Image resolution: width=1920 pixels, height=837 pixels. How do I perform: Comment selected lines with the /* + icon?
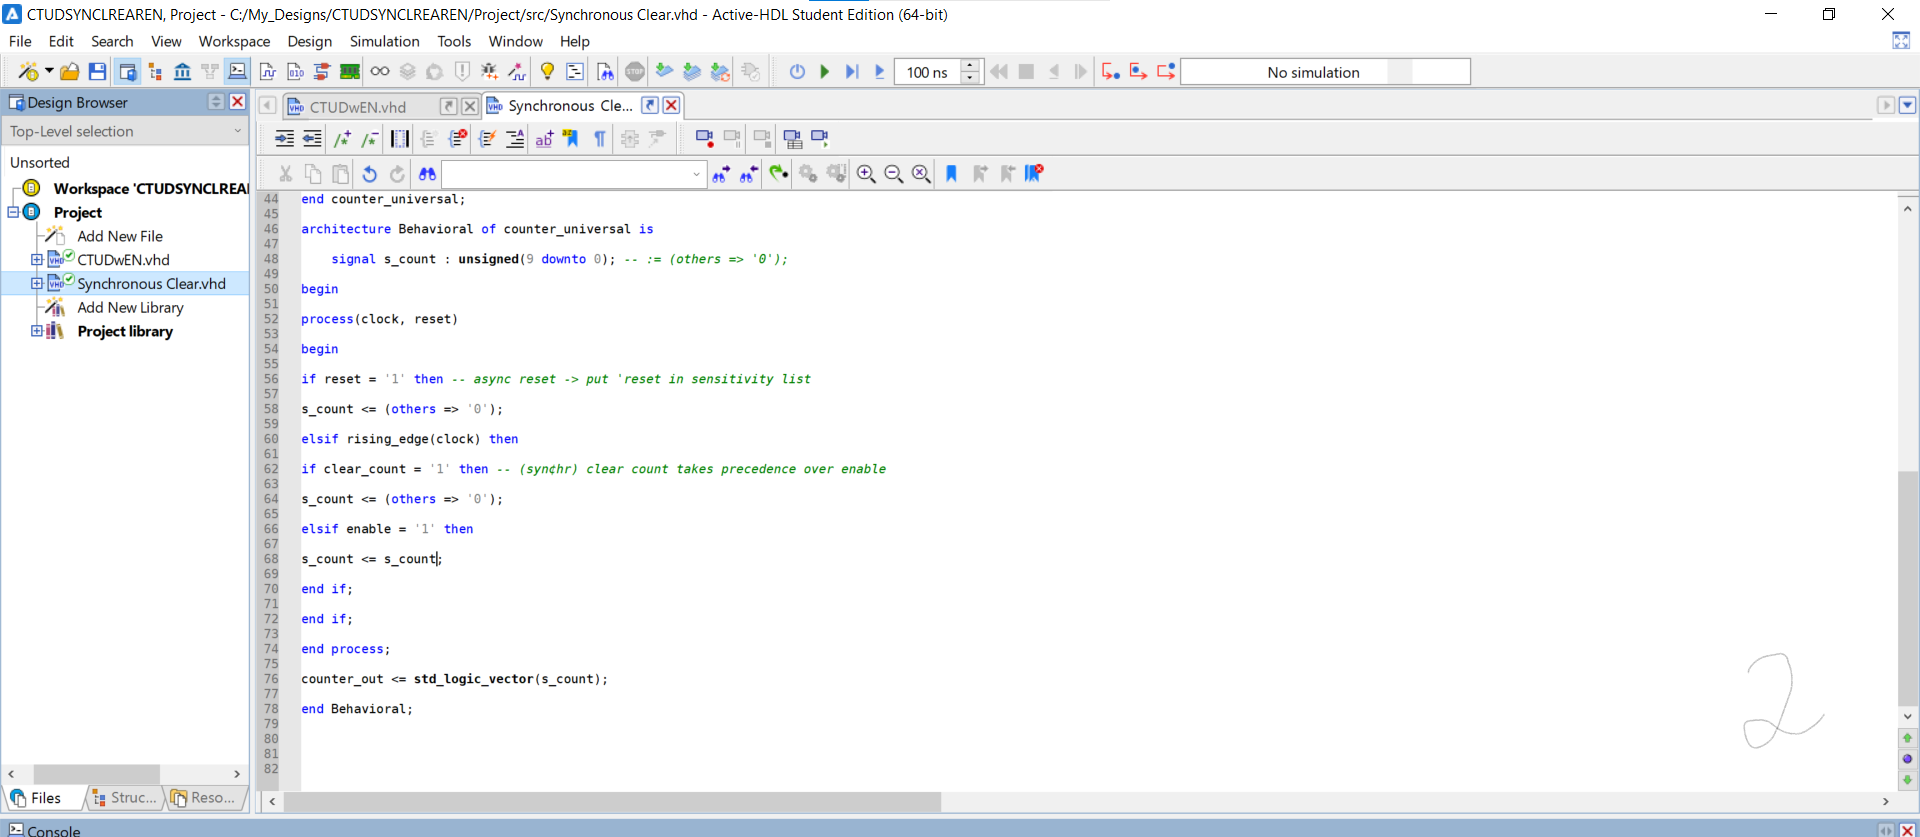pyautogui.click(x=343, y=139)
